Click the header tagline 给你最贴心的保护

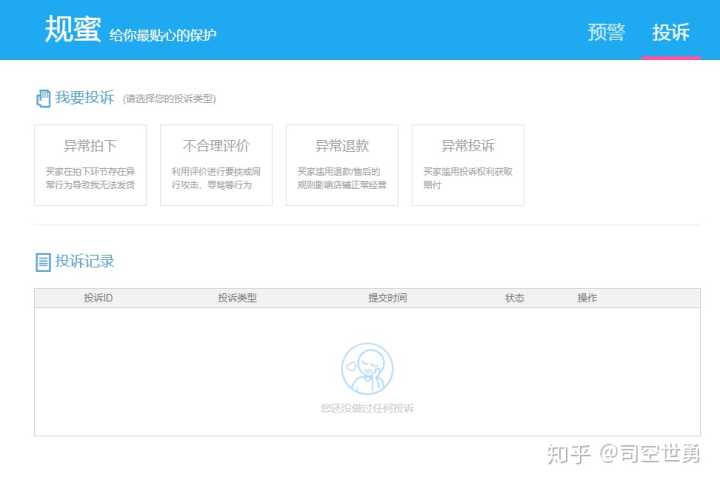point(163,35)
